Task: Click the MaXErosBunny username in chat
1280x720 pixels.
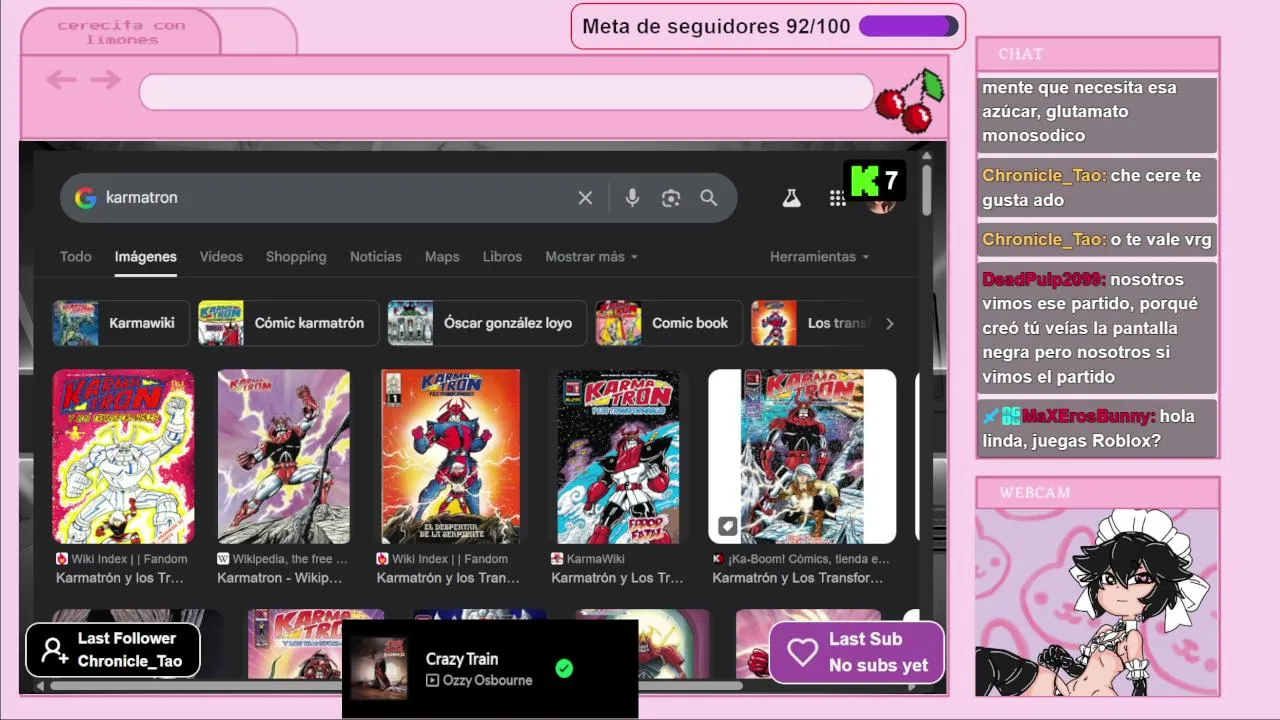Action: pos(1088,416)
